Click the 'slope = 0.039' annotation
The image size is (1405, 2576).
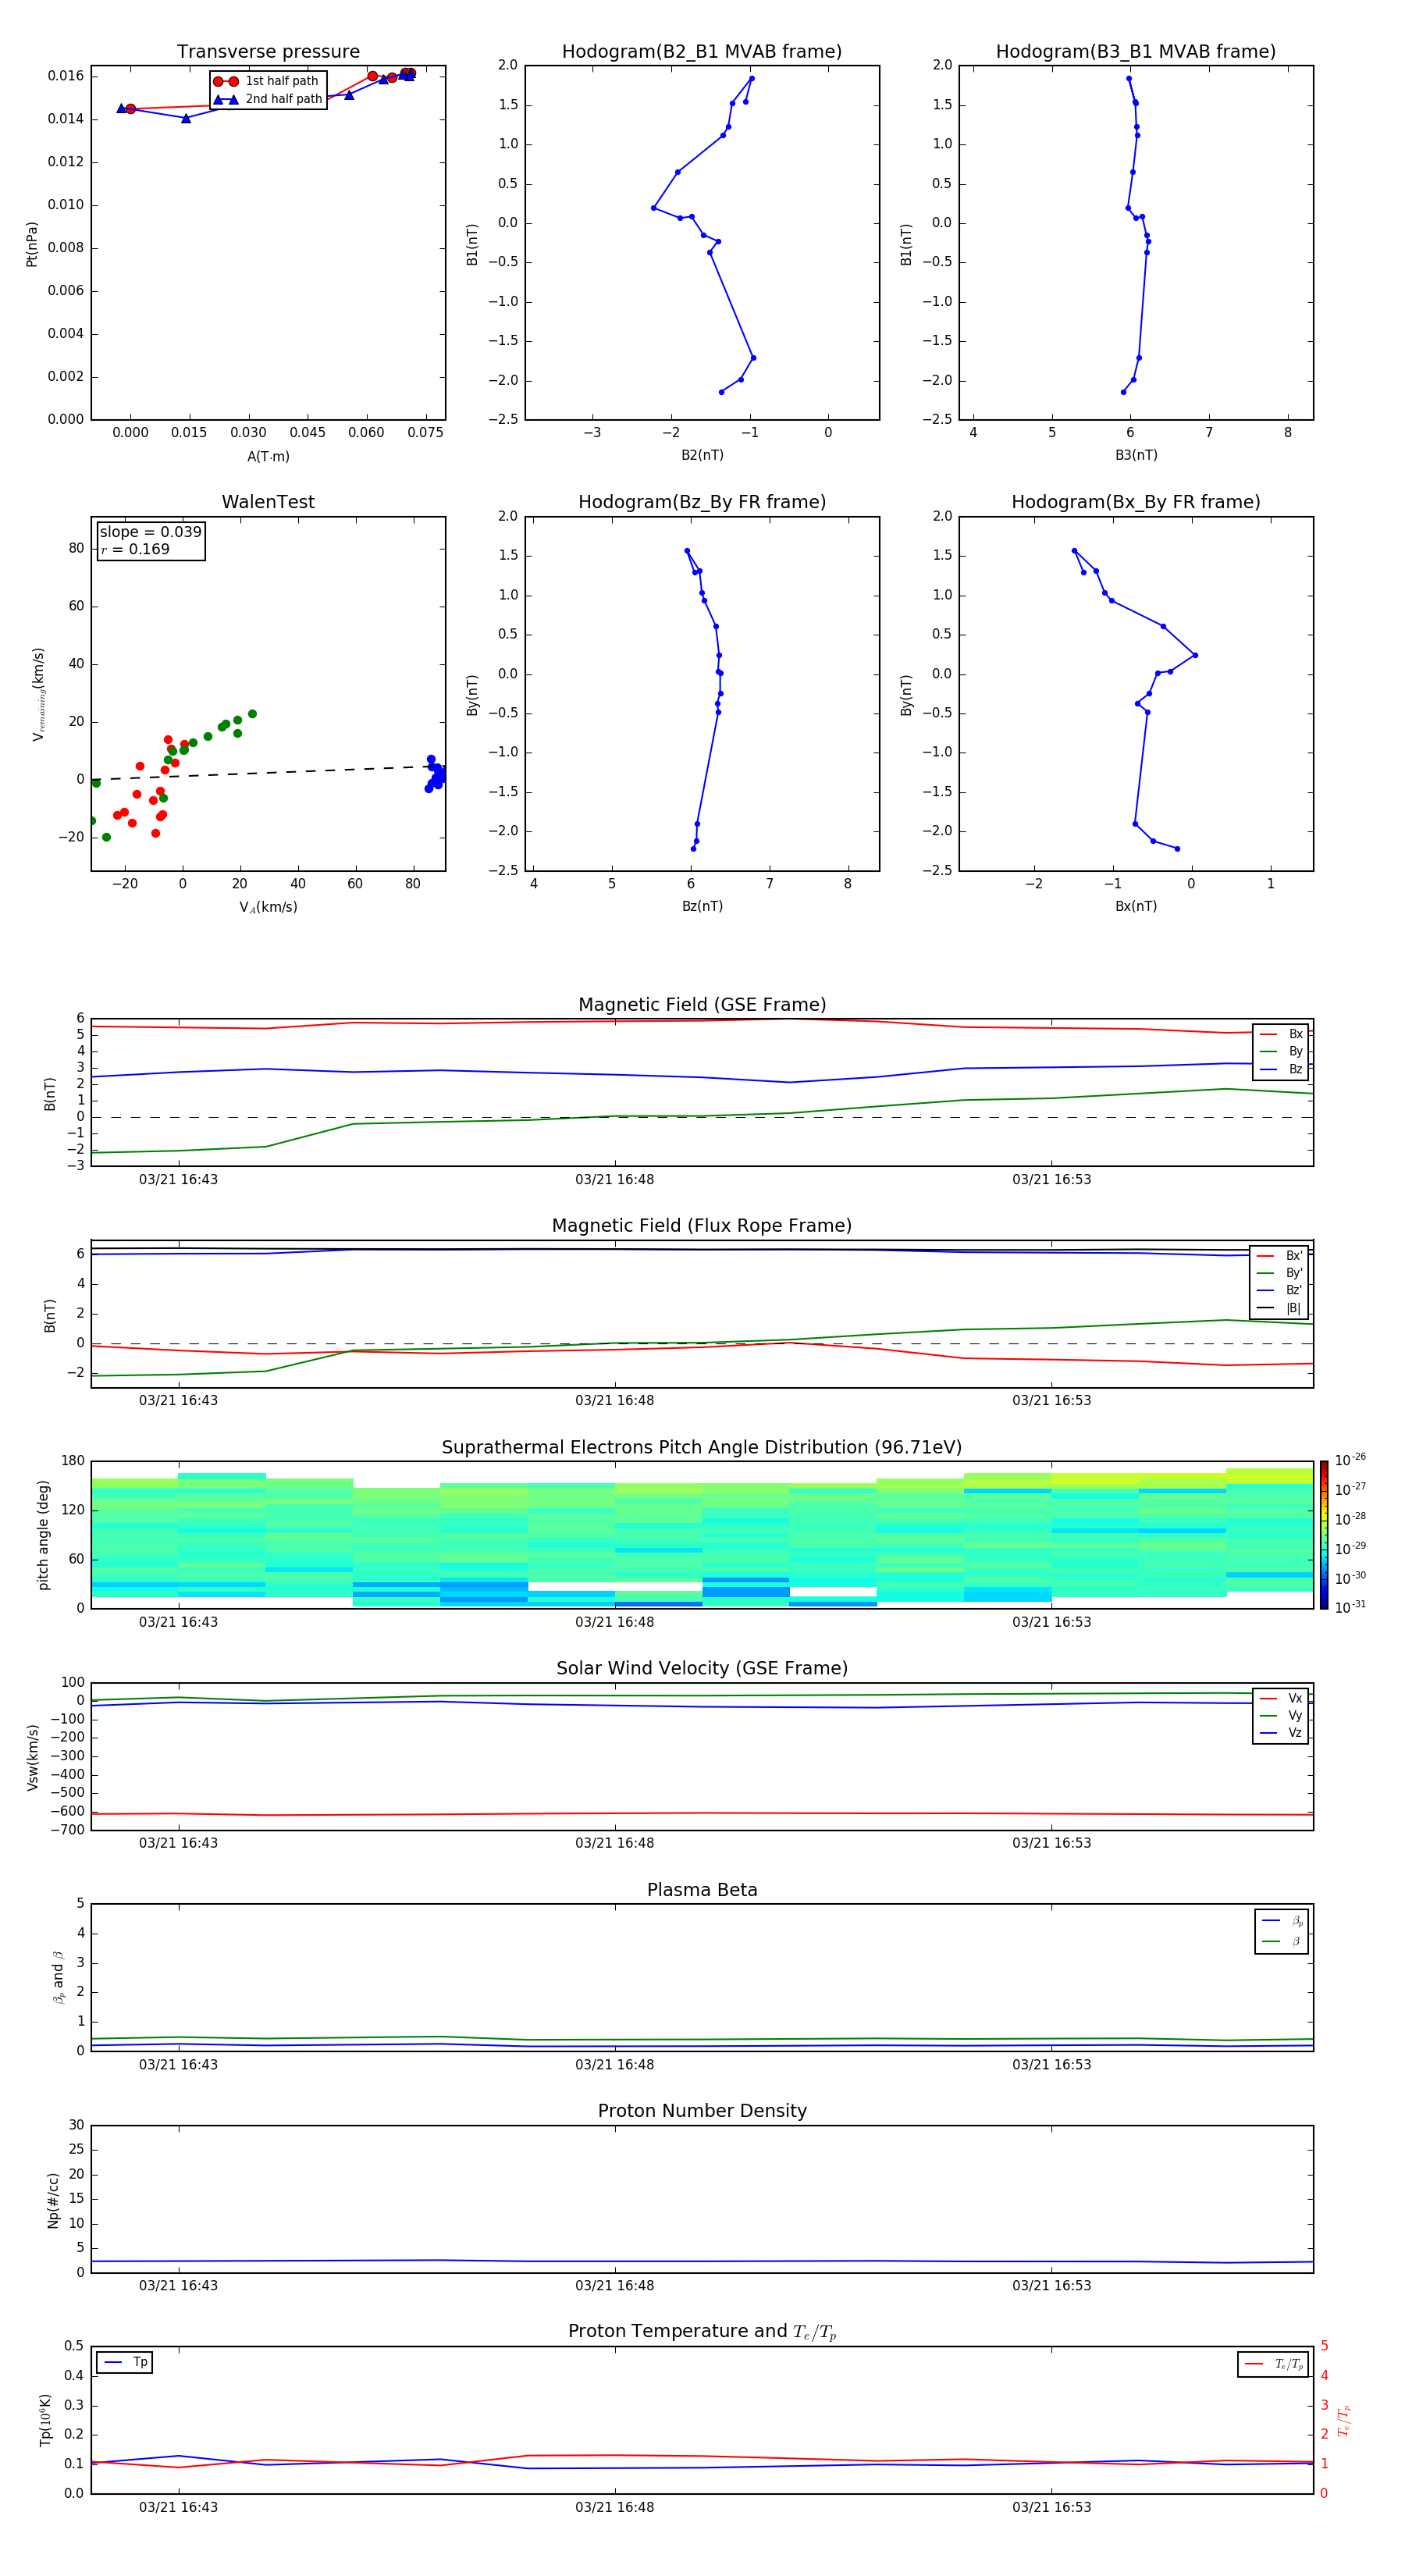(x=150, y=532)
